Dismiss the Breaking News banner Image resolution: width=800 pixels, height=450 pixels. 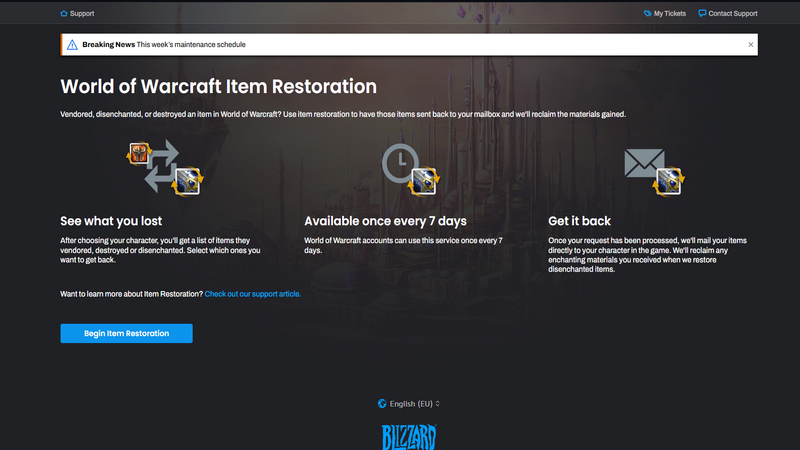point(751,45)
